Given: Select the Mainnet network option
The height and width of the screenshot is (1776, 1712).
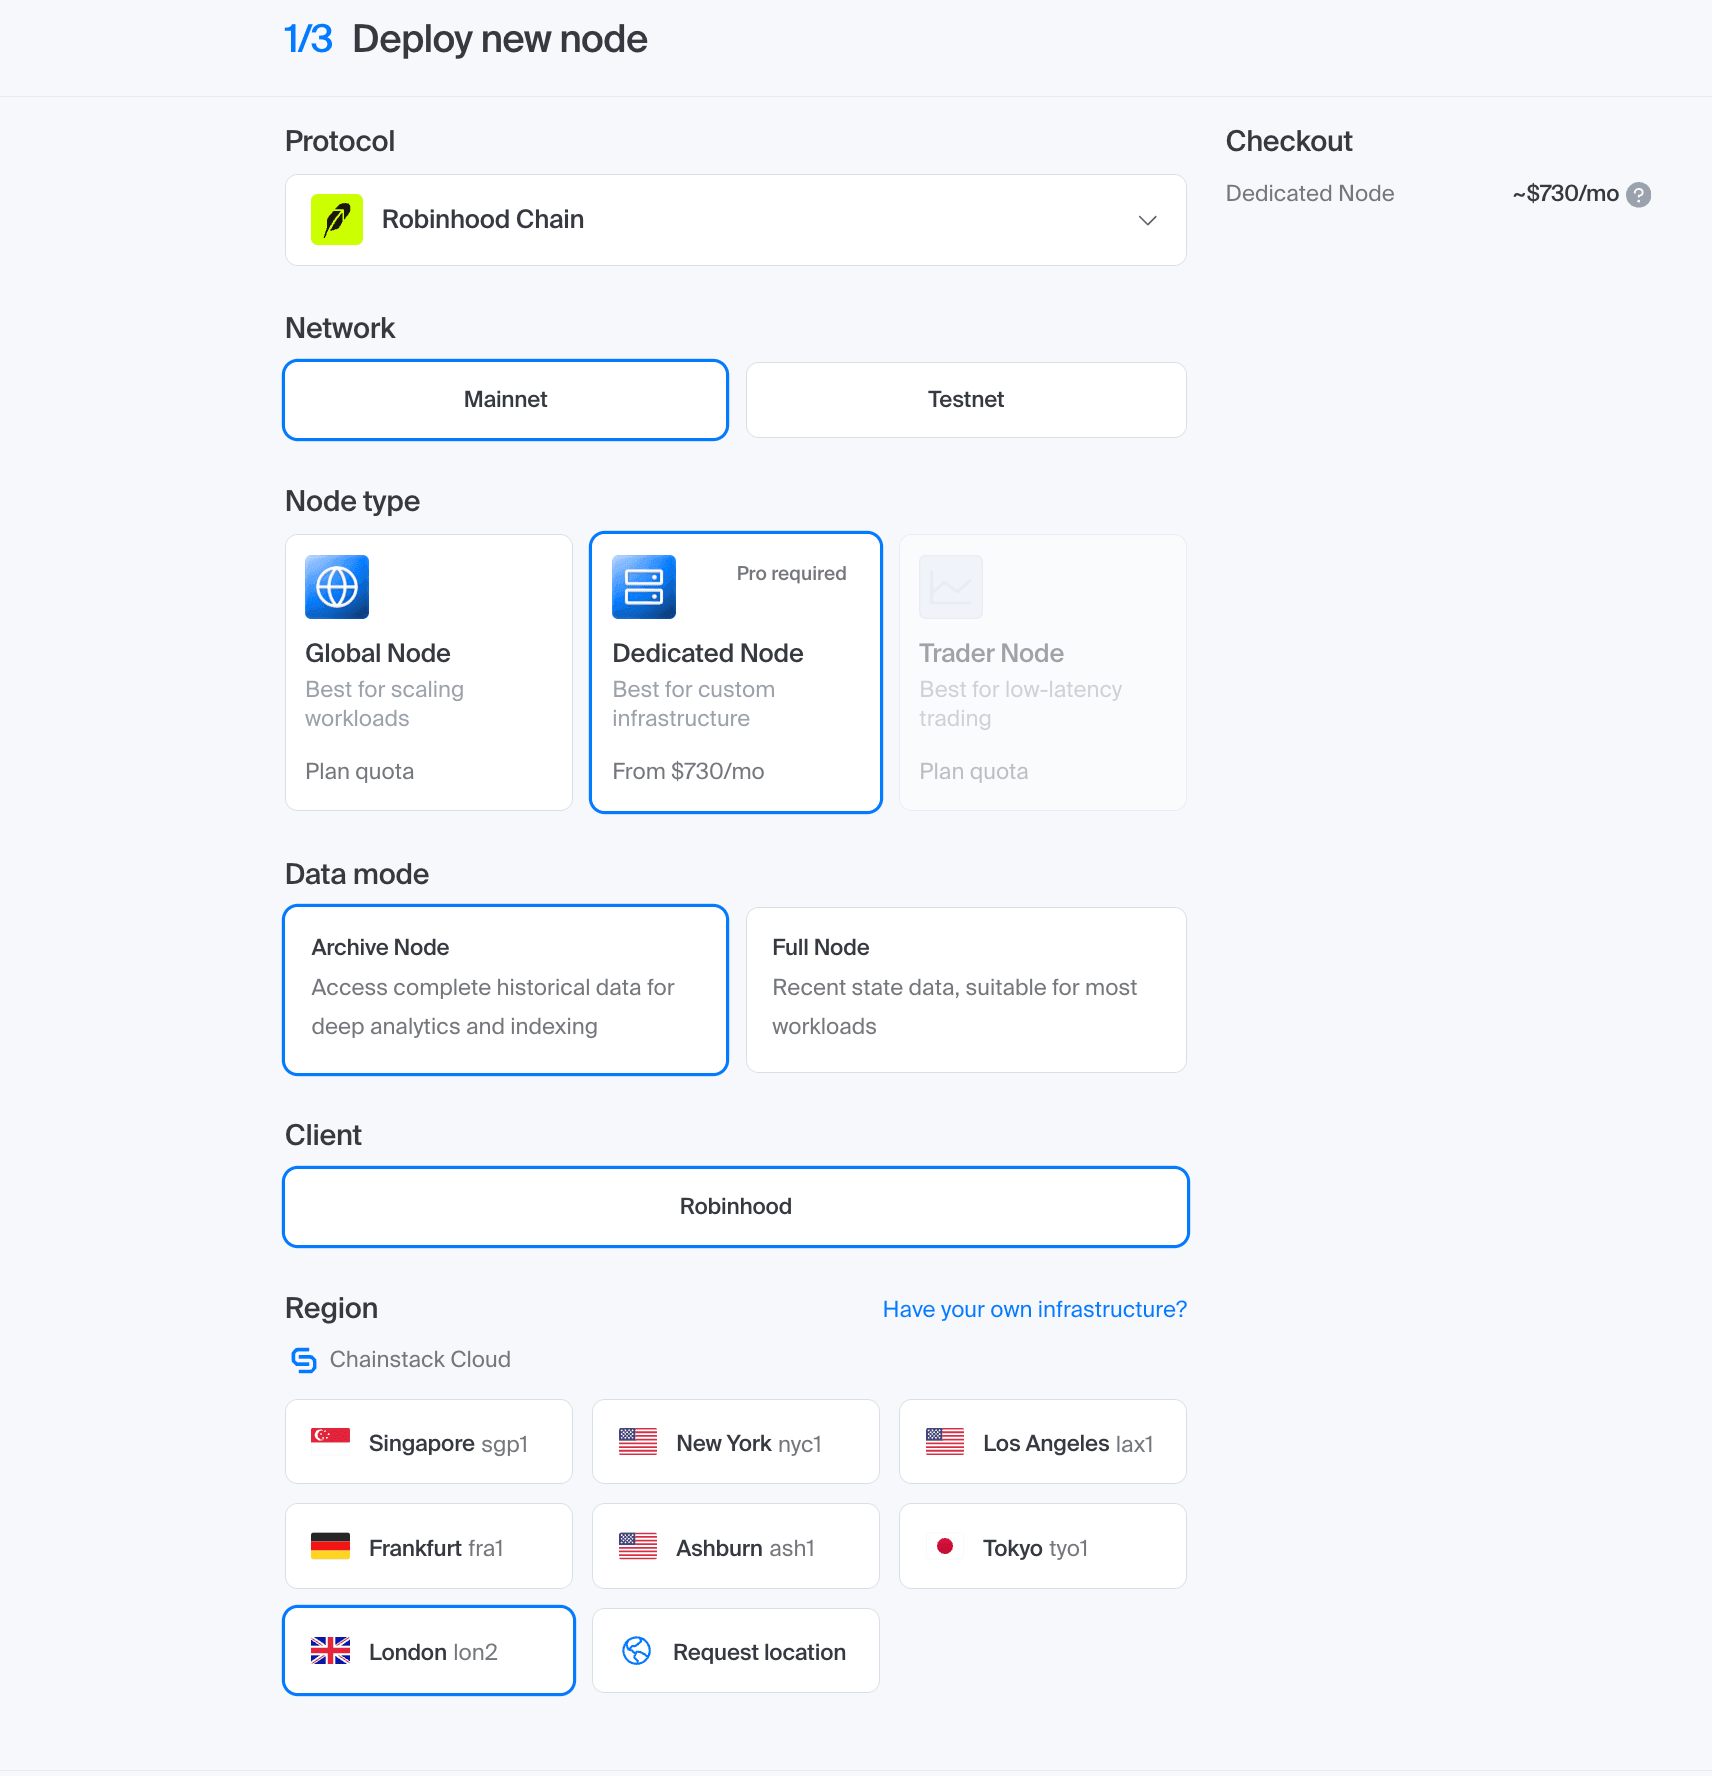Looking at the screenshot, I should [506, 400].
